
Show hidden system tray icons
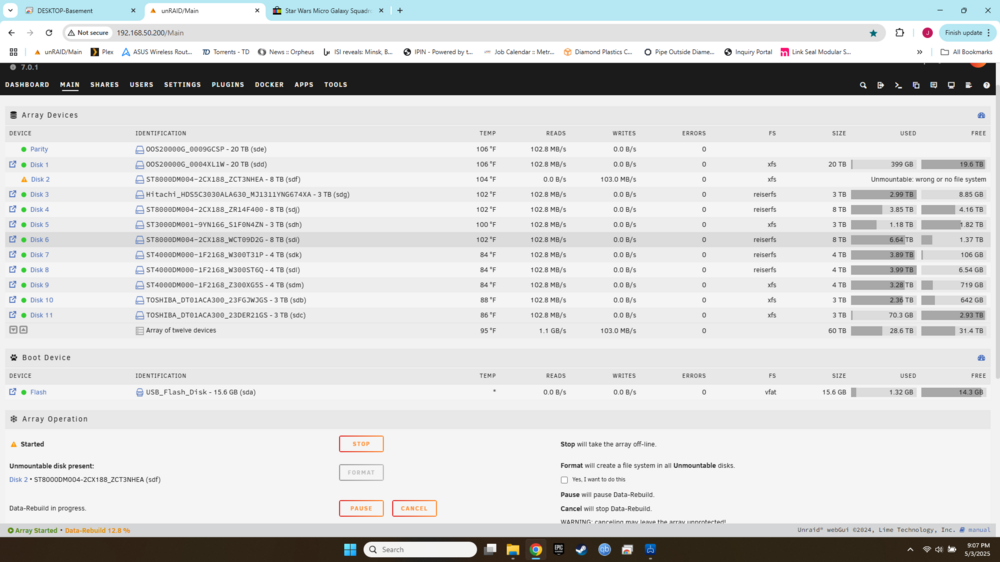point(910,549)
